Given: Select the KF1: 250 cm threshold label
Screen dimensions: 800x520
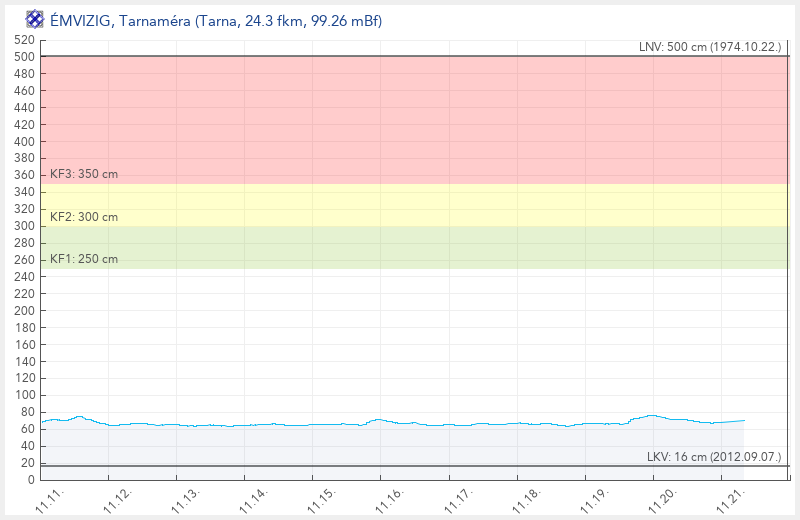Looking at the screenshot, I should point(84,259).
